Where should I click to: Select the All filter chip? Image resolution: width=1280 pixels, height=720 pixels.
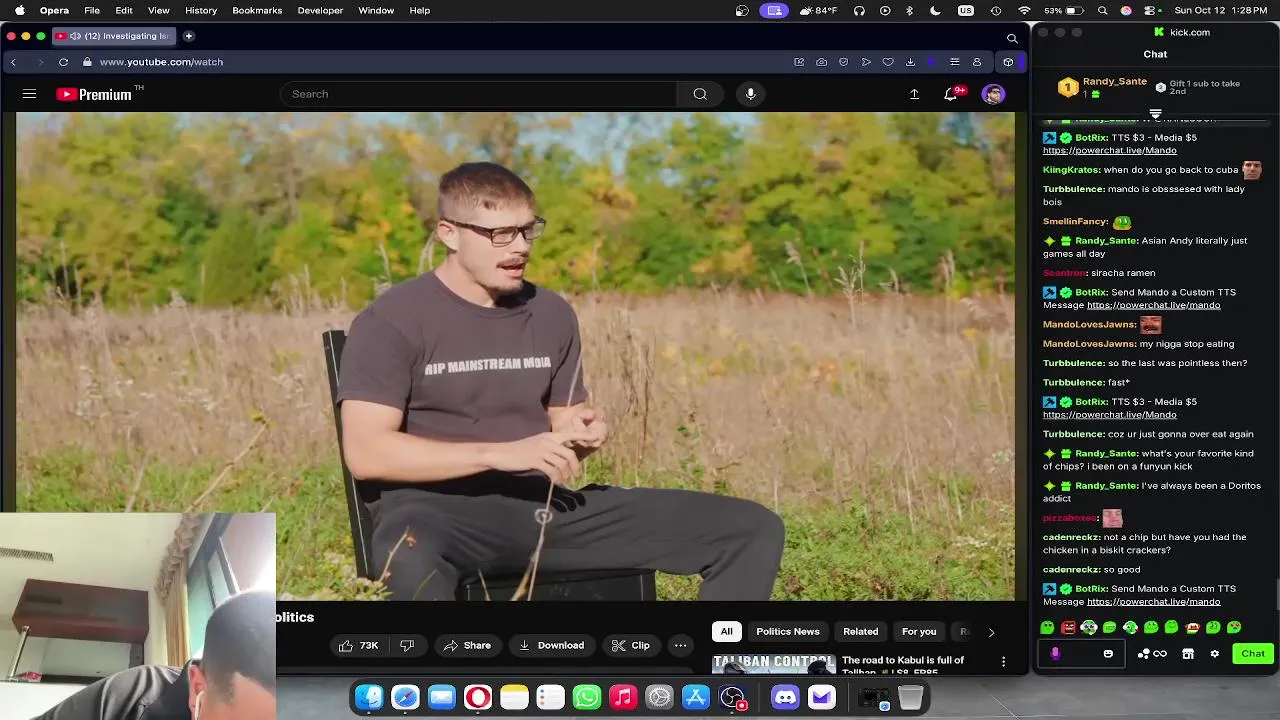coord(727,632)
